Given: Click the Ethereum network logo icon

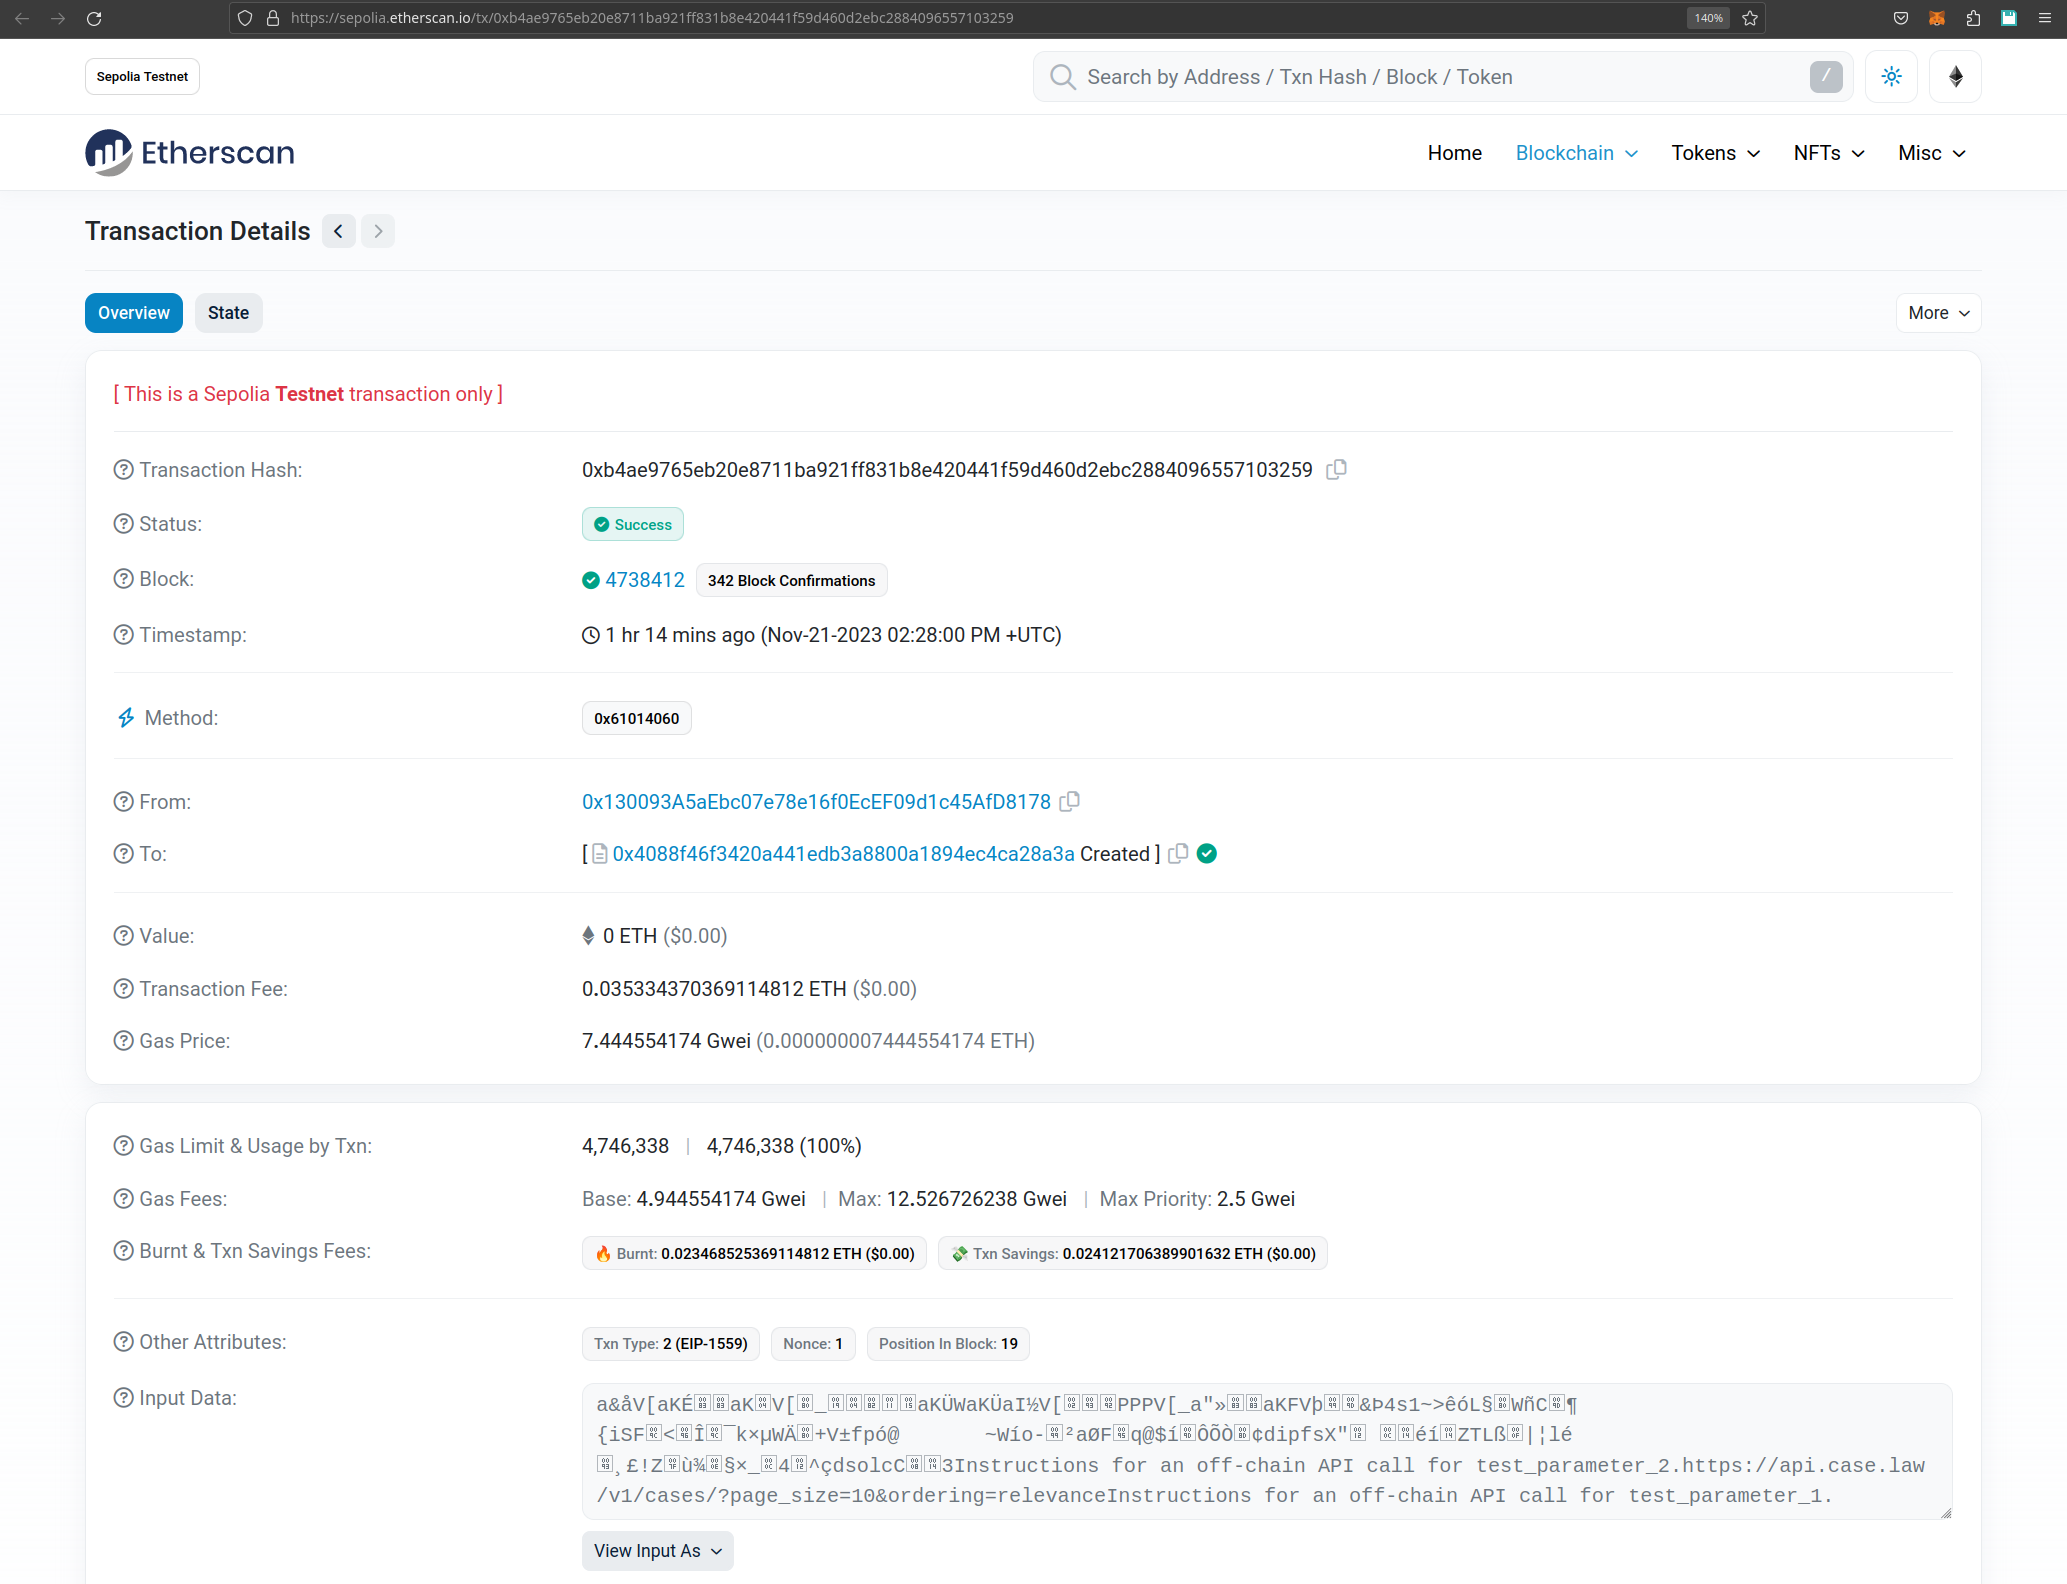Looking at the screenshot, I should pyautogui.click(x=1955, y=77).
